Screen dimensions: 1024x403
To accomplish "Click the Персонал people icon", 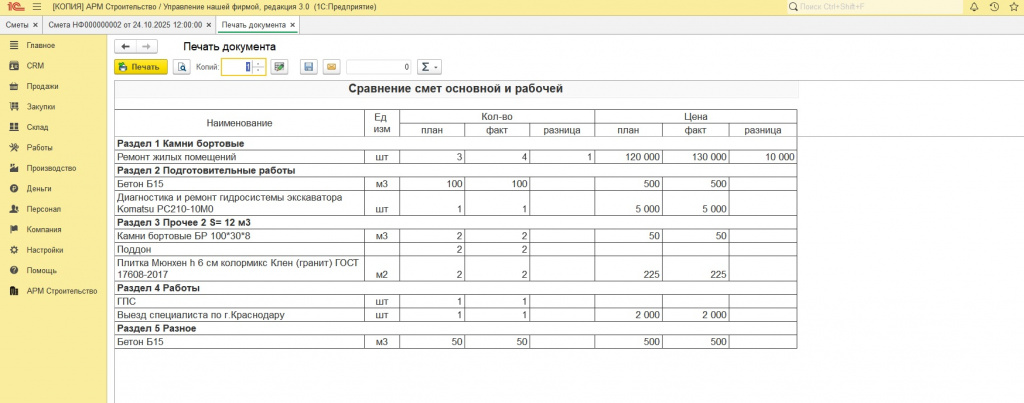I will 14,209.
